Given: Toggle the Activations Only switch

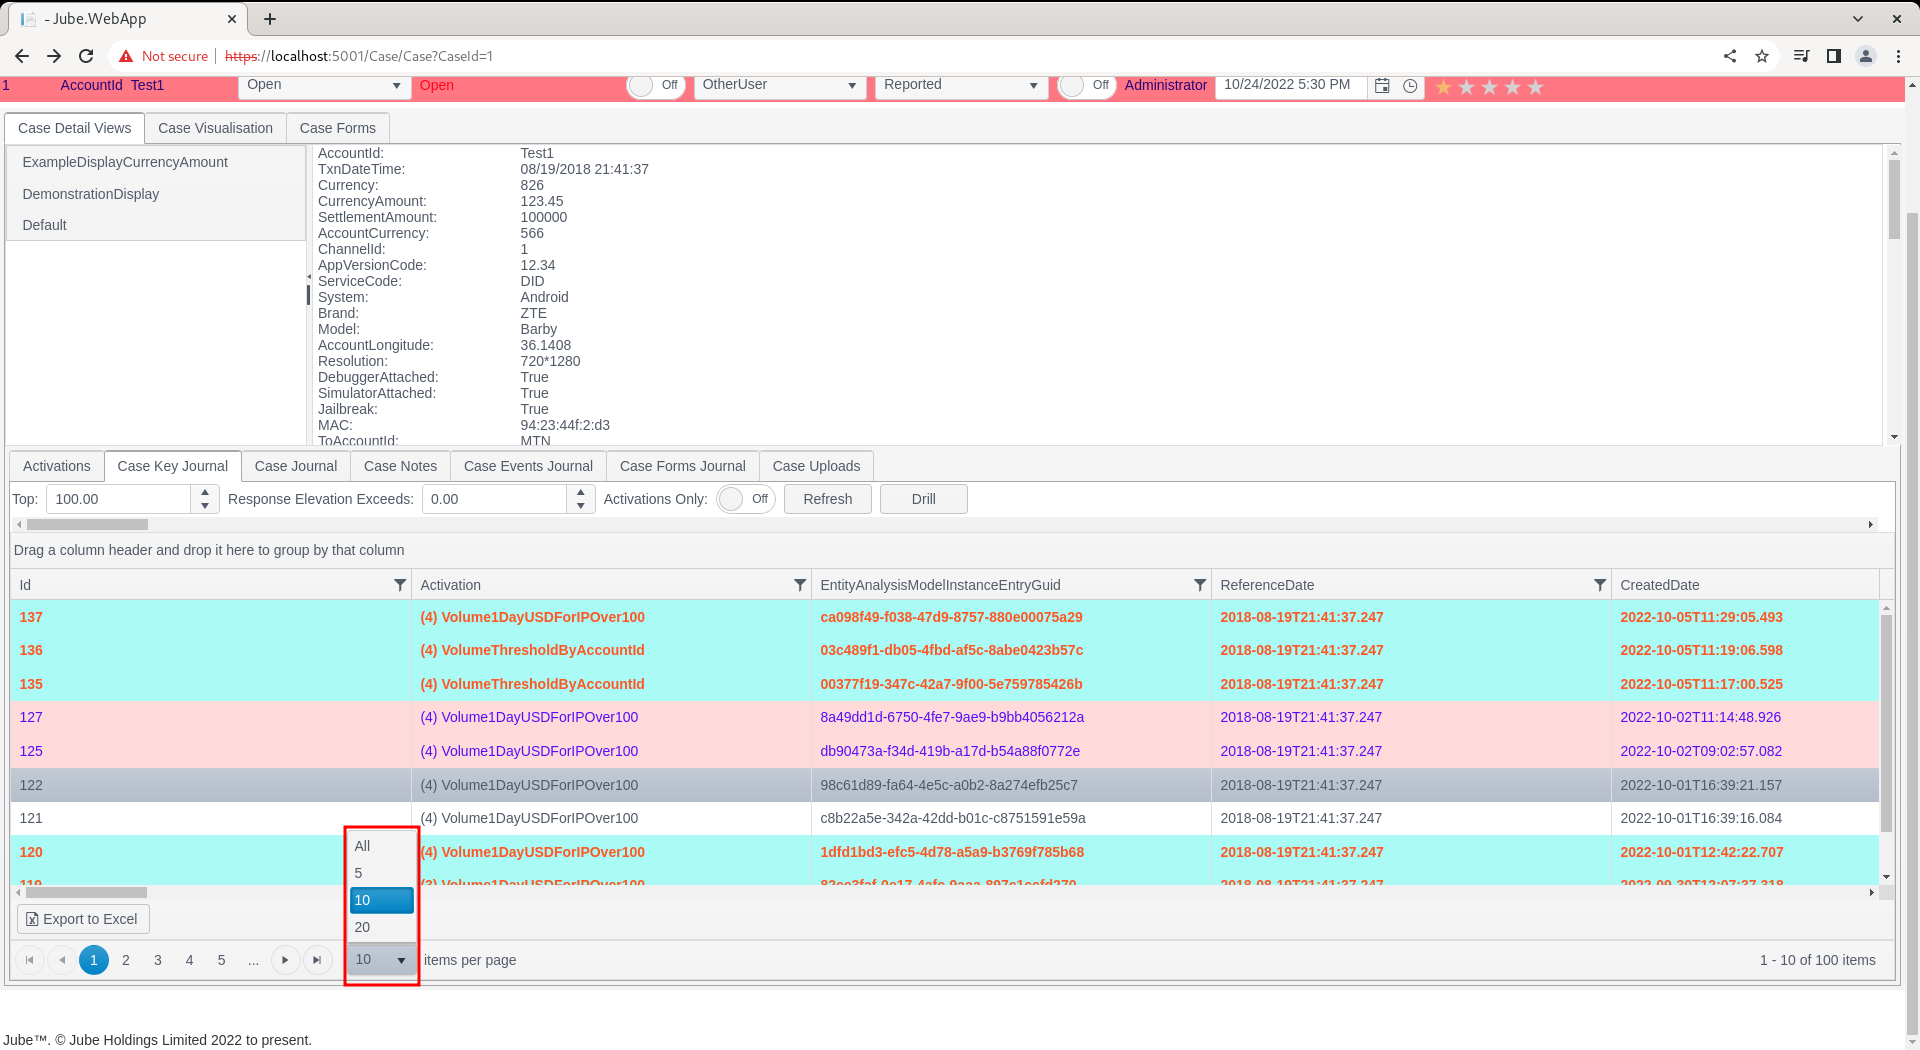Looking at the screenshot, I should pos(746,499).
